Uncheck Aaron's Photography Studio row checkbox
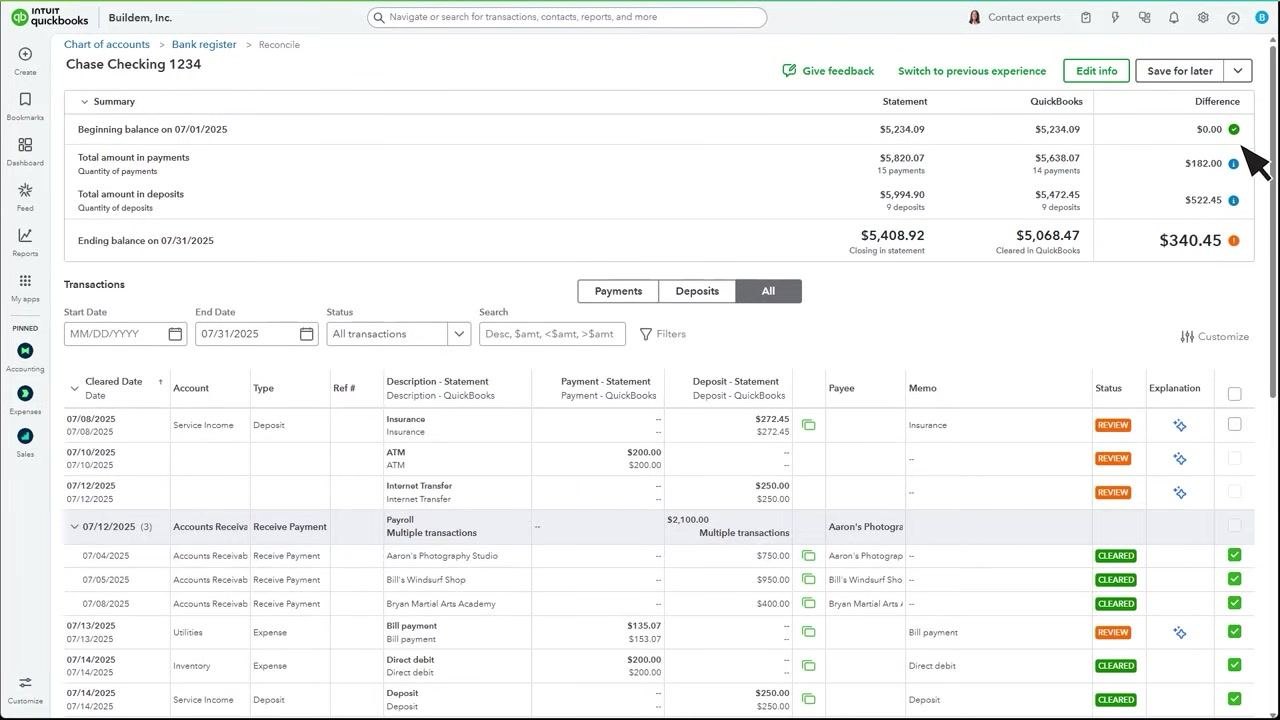 tap(1234, 555)
